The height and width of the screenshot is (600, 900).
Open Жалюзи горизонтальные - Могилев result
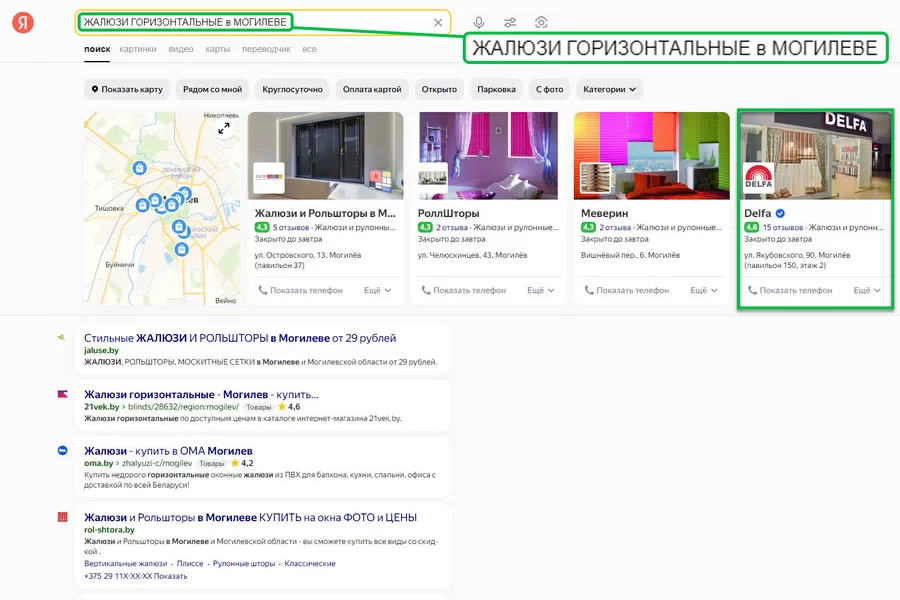click(201, 394)
